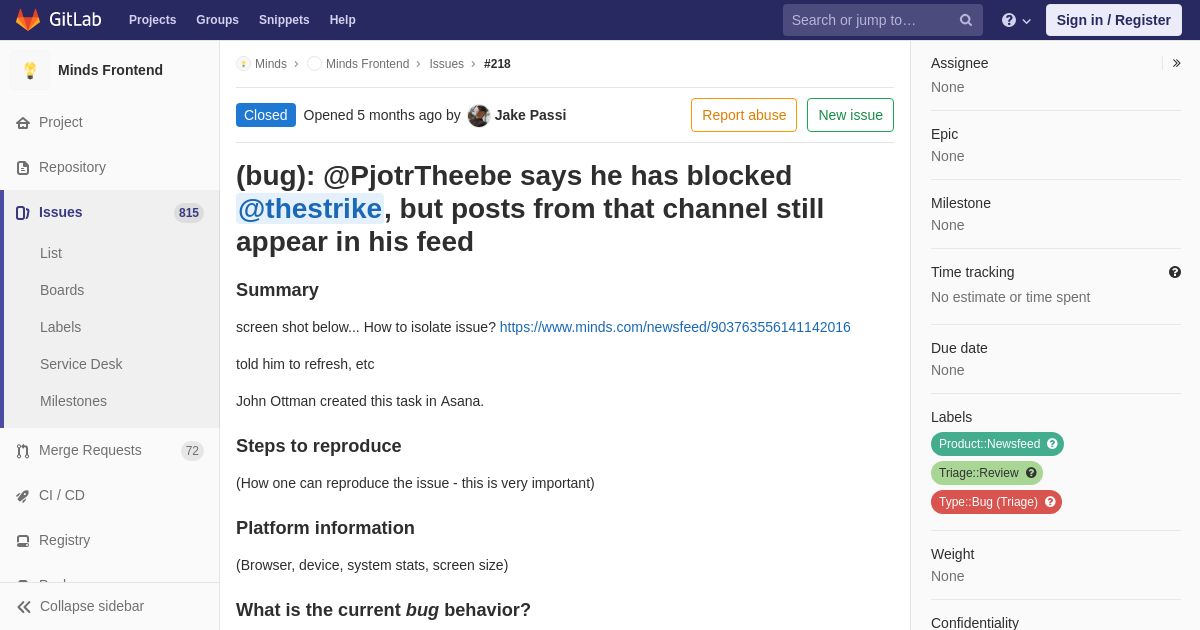
Task: Open the Merge Requests sidebar item
Action: tap(110, 450)
